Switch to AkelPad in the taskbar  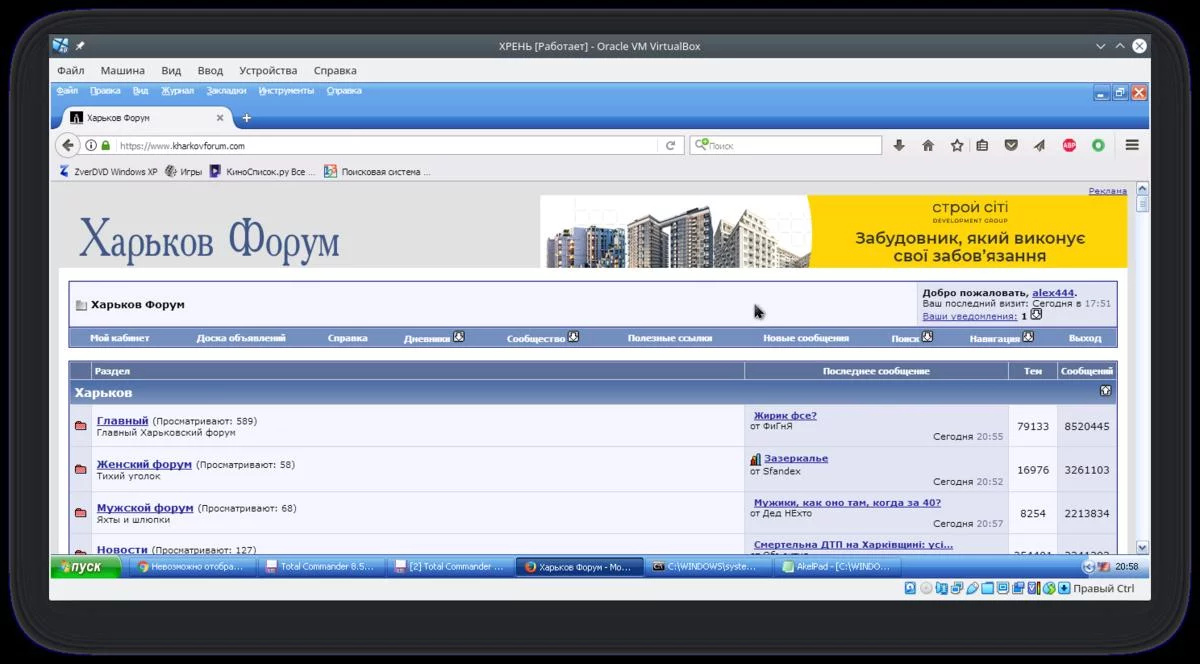[x=839, y=567]
